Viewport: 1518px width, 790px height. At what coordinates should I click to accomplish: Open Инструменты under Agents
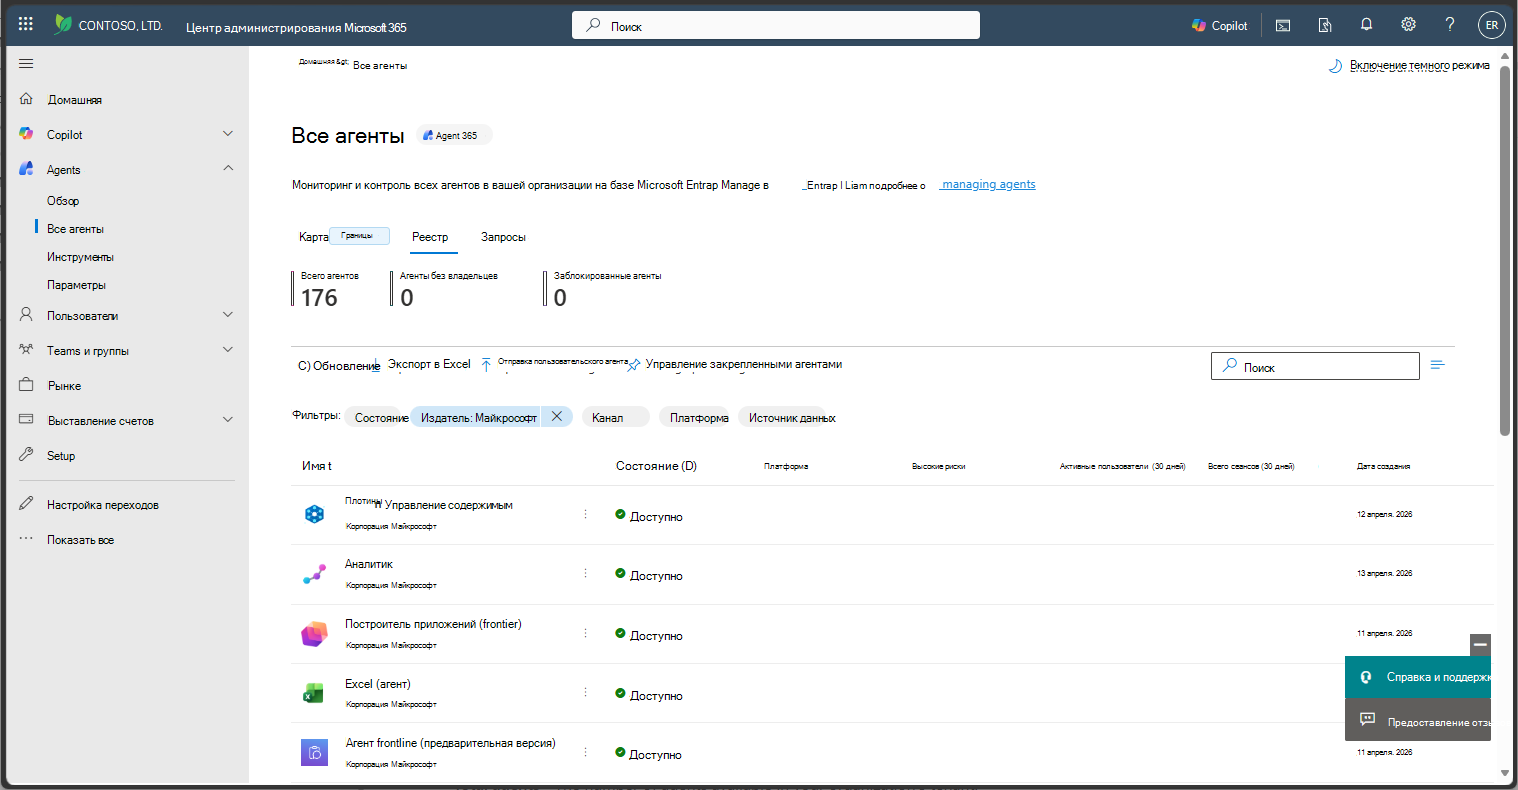coord(80,257)
